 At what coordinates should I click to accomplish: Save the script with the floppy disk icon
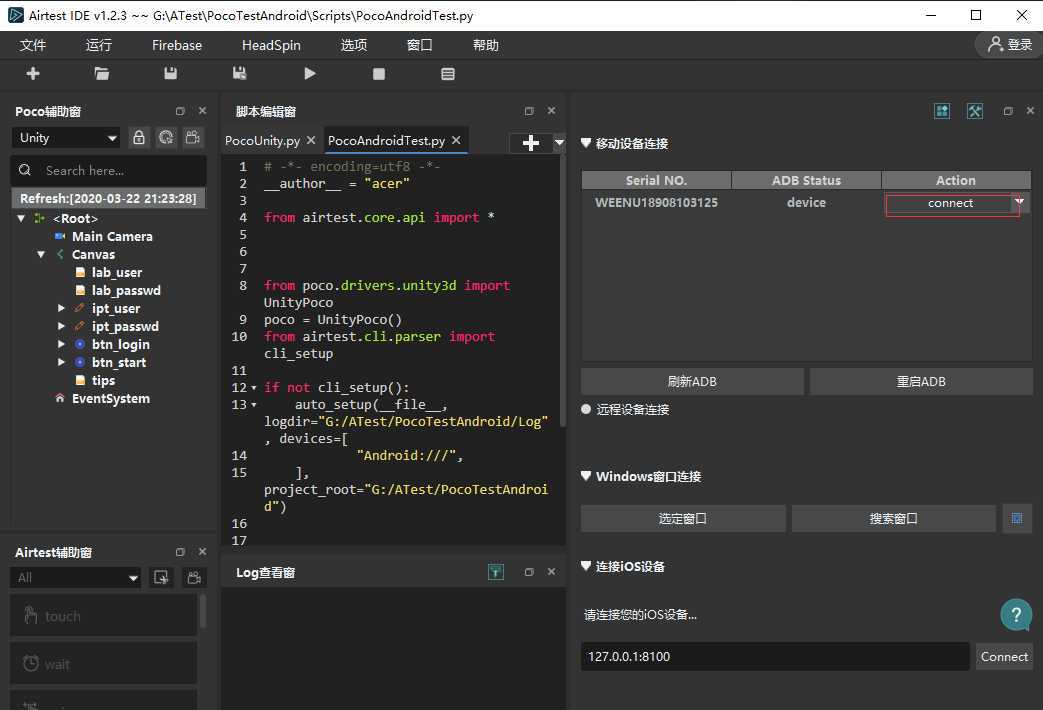tap(171, 74)
